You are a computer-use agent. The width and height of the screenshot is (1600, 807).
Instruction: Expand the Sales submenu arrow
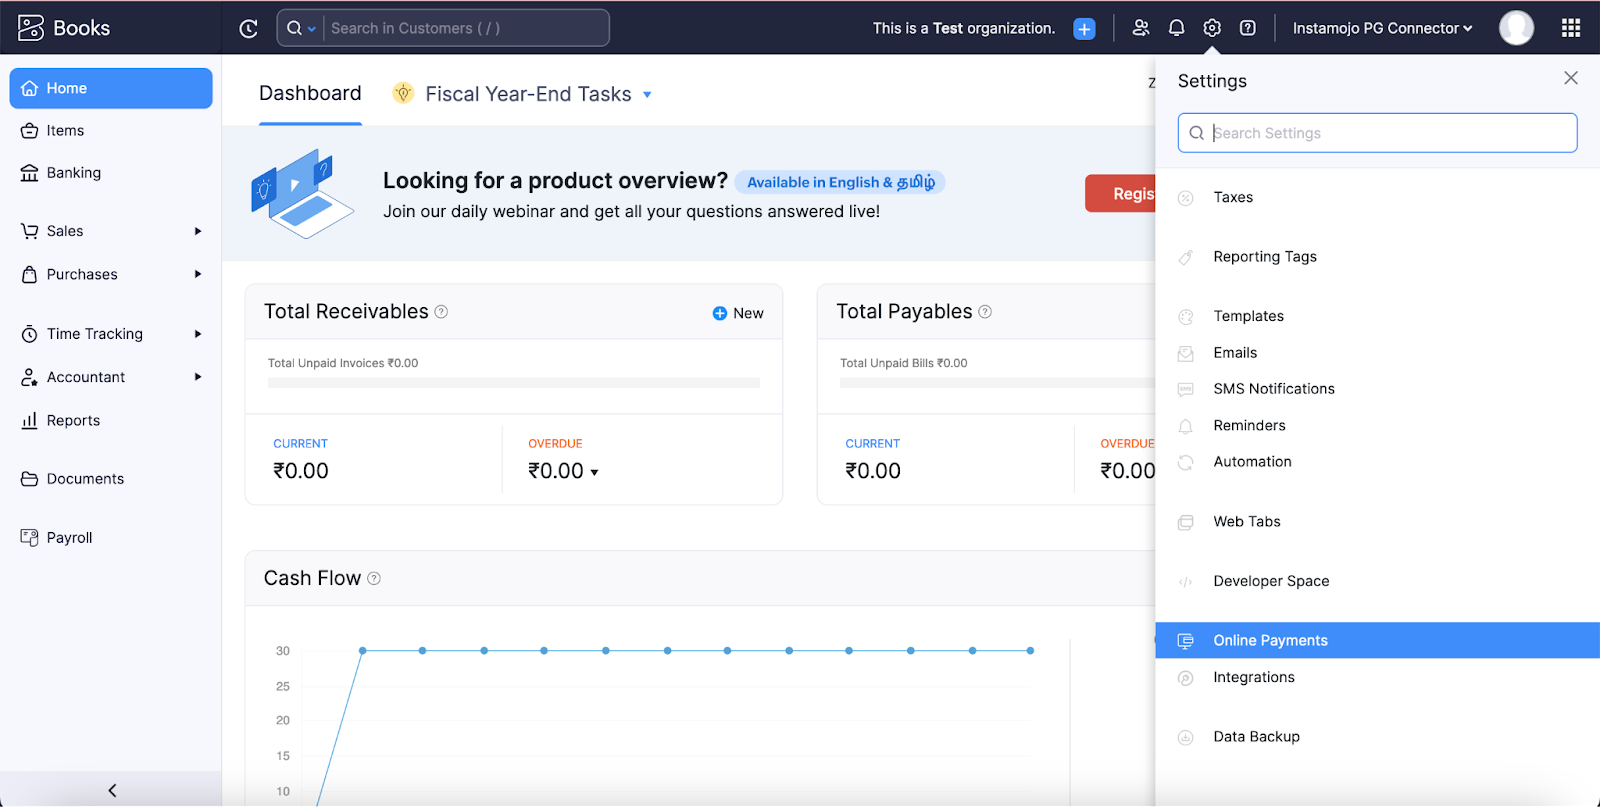[x=198, y=231]
